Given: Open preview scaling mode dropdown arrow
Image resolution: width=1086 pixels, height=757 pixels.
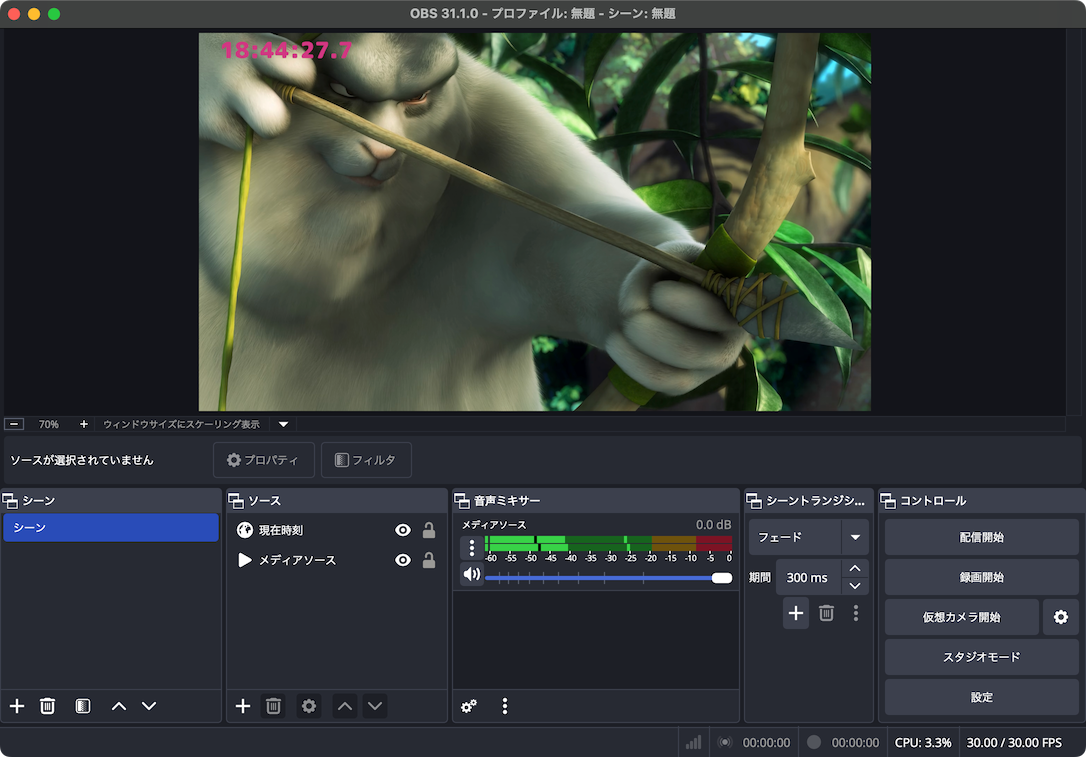Looking at the screenshot, I should click(283, 424).
